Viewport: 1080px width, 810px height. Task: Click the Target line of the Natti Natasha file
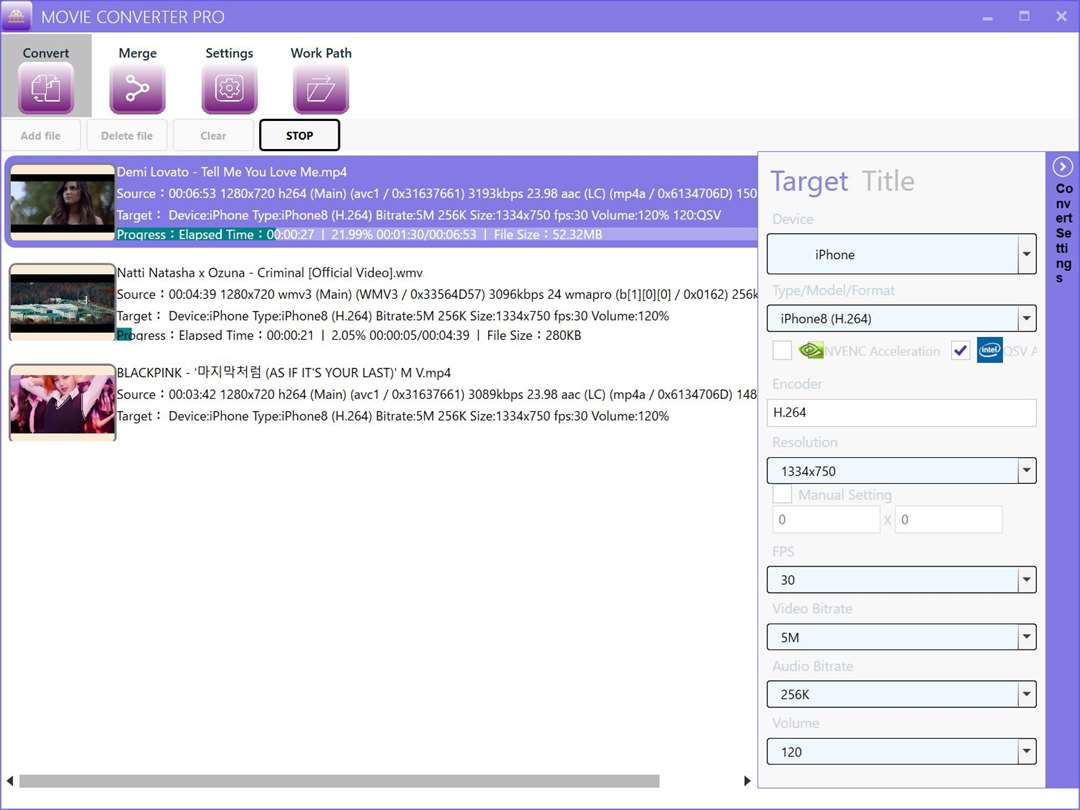[x=393, y=316]
